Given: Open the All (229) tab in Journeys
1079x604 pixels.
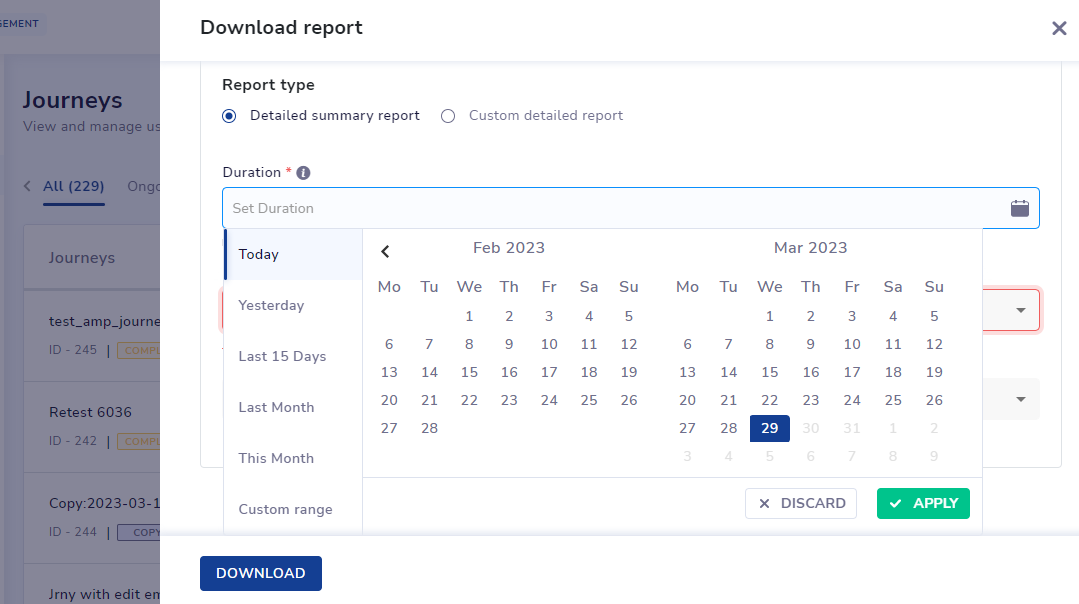Looking at the screenshot, I should click(x=74, y=186).
